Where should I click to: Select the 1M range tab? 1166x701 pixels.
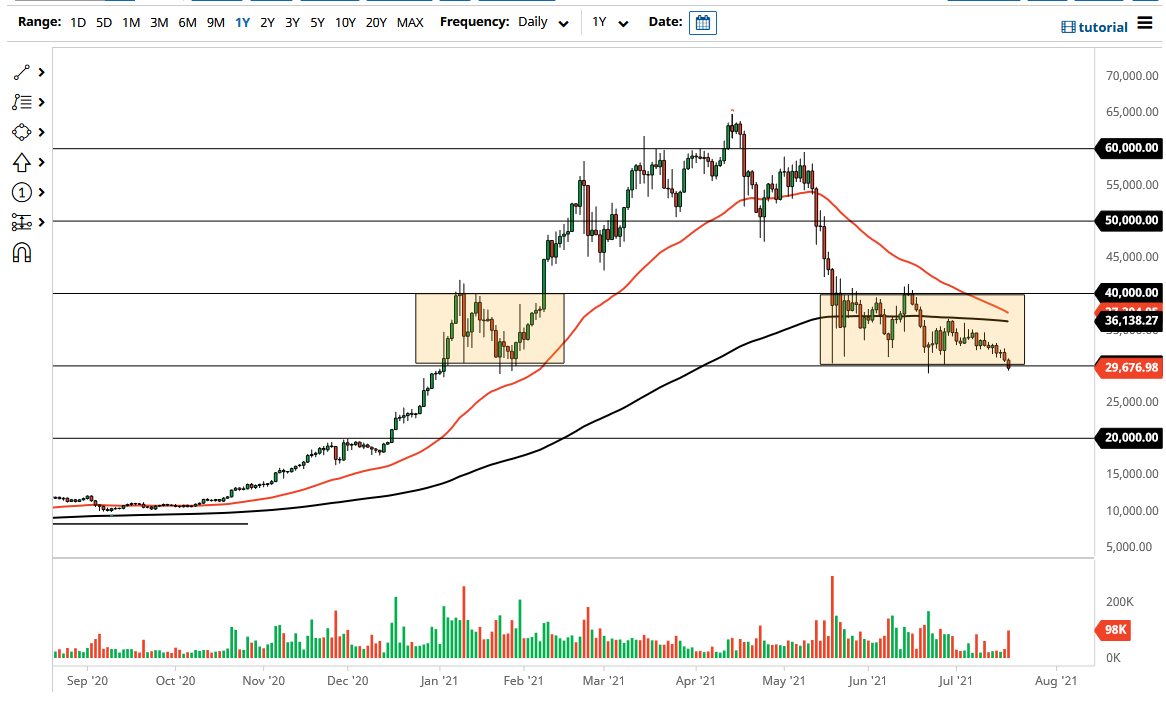click(131, 22)
